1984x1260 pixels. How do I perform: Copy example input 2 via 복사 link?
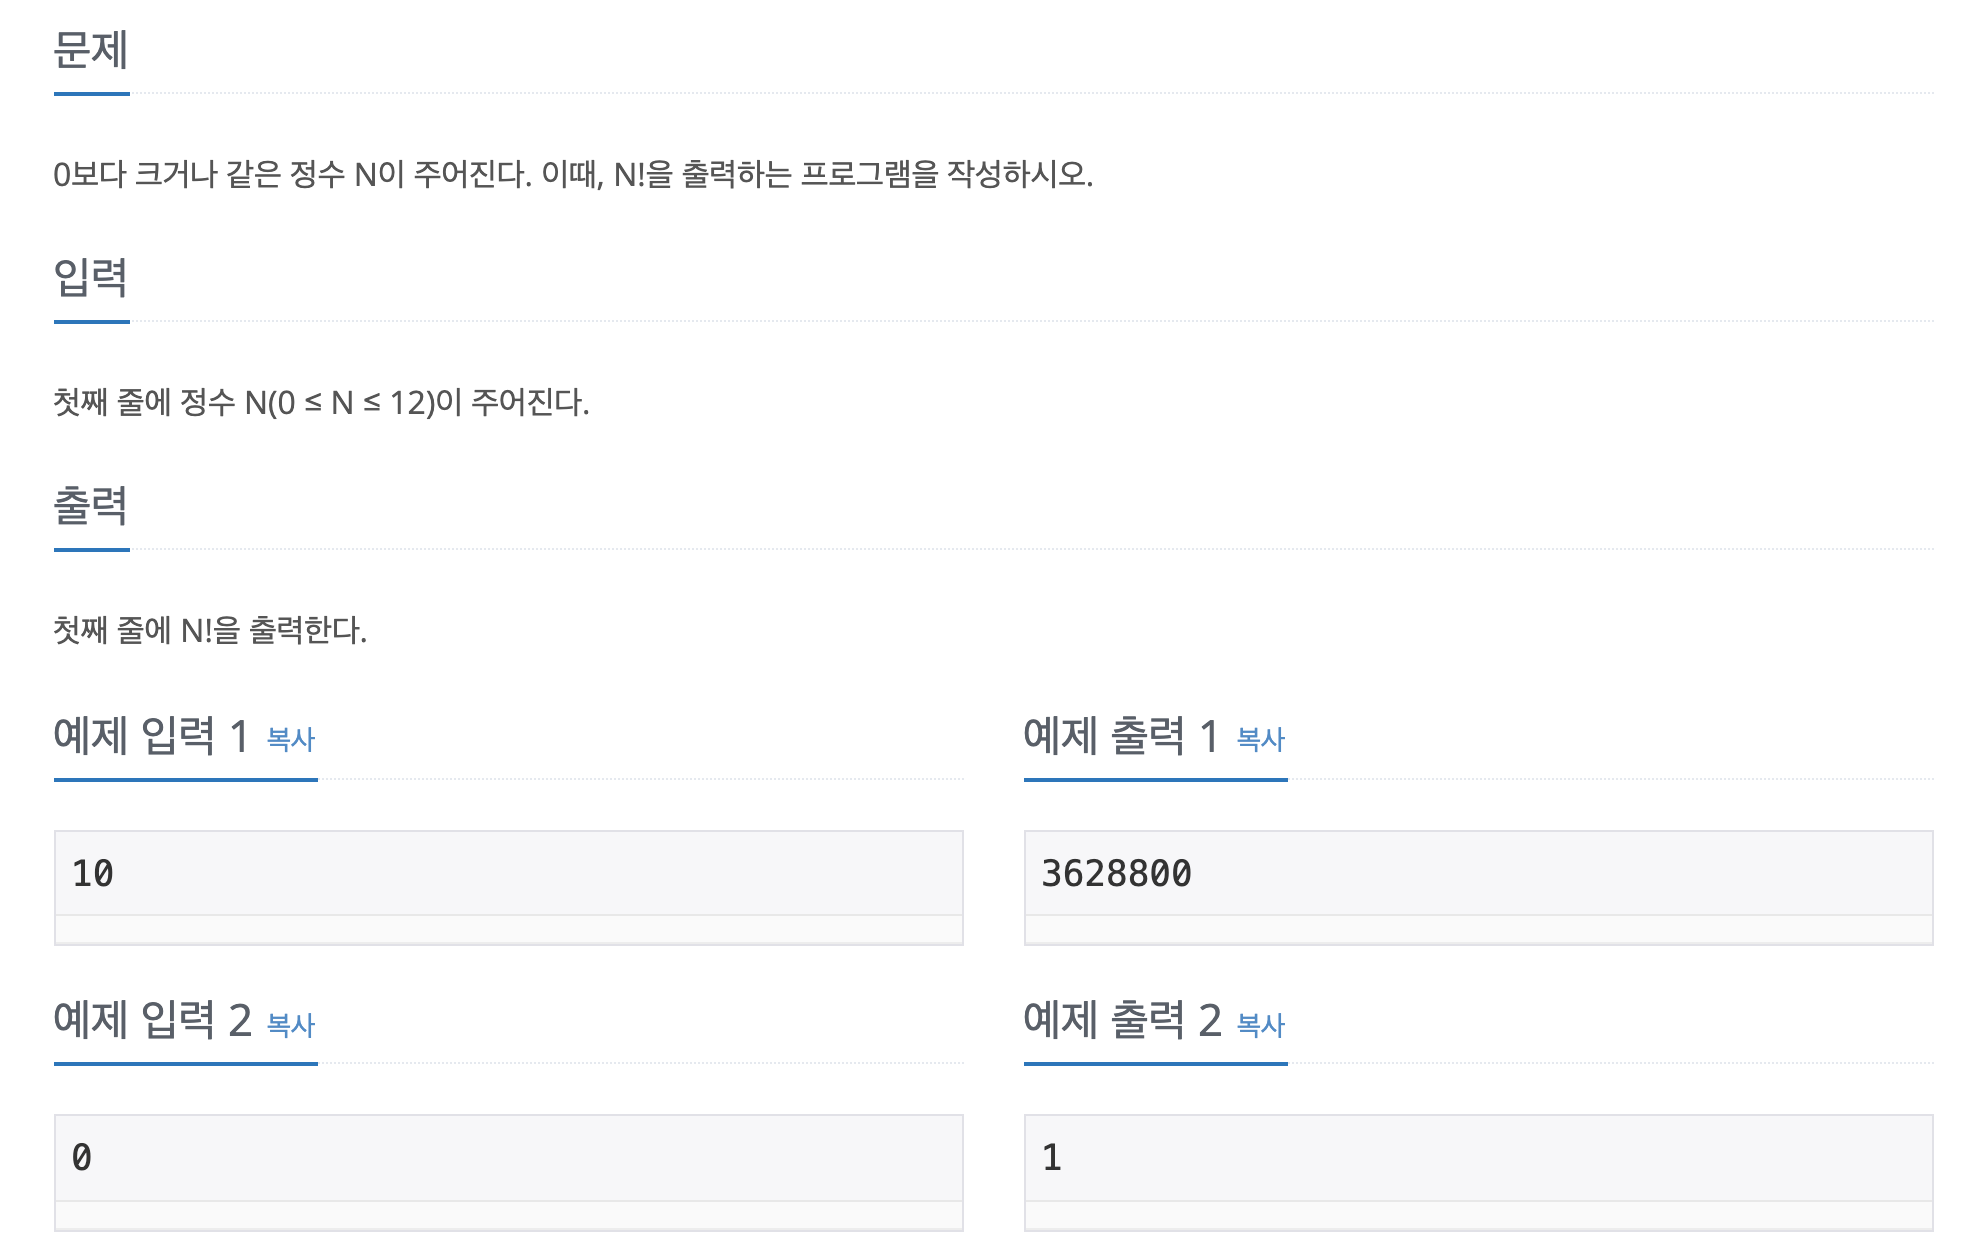pyautogui.click(x=291, y=1024)
